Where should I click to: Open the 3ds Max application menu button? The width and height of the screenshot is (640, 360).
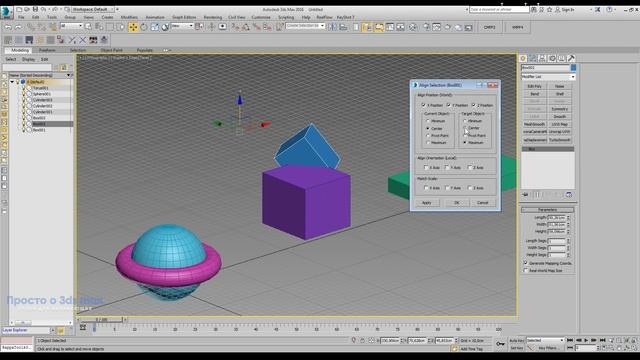pos(7,12)
